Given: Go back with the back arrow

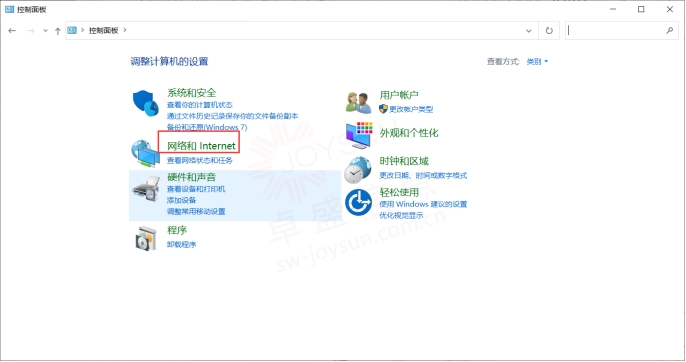Looking at the screenshot, I should (12, 31).
